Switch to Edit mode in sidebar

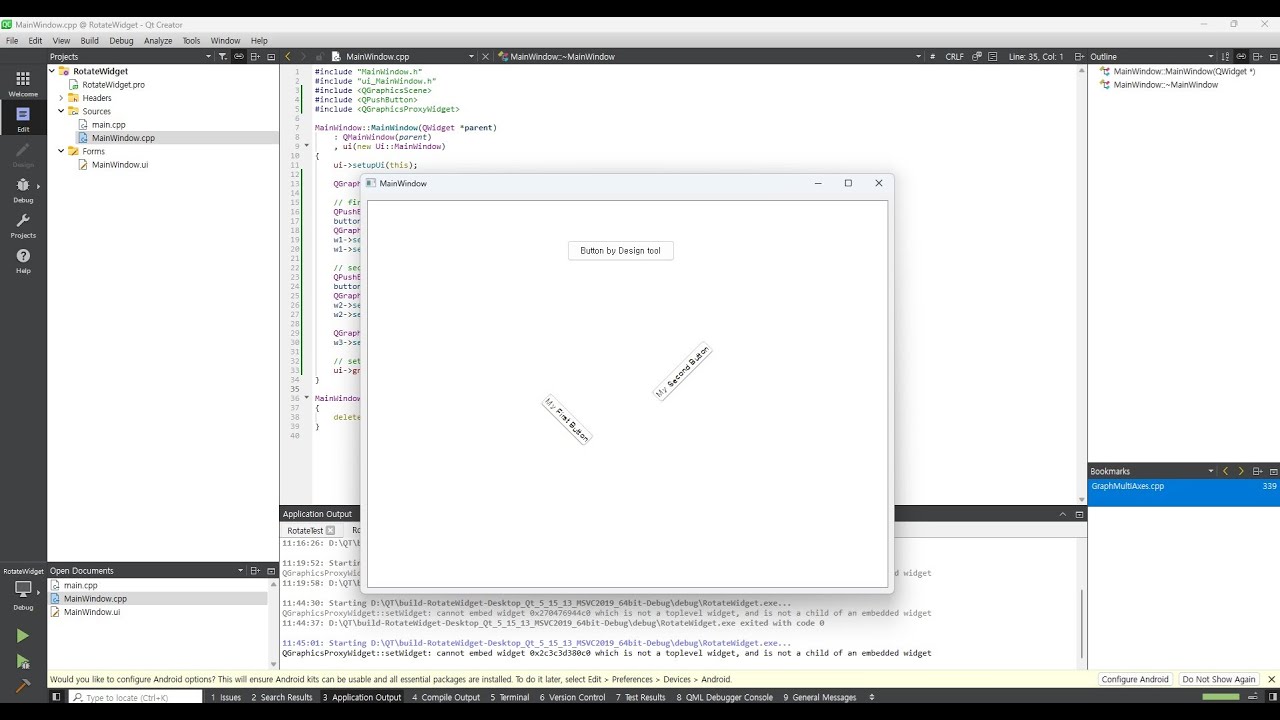tap(23, 119)
